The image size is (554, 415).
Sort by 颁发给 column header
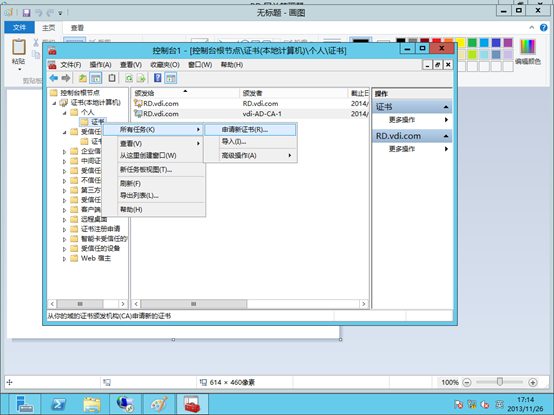pyautogui.click(x=185, y=93)
